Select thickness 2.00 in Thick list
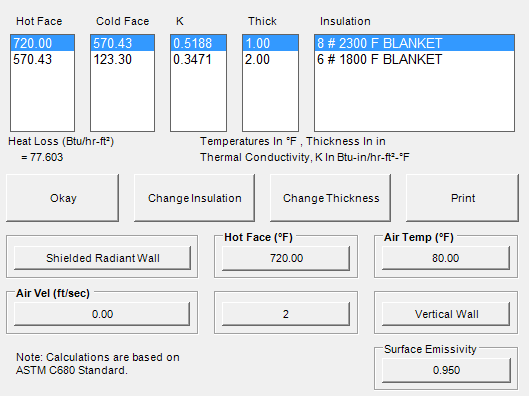This screenshot has width=529, height=396. pos(270,59)
